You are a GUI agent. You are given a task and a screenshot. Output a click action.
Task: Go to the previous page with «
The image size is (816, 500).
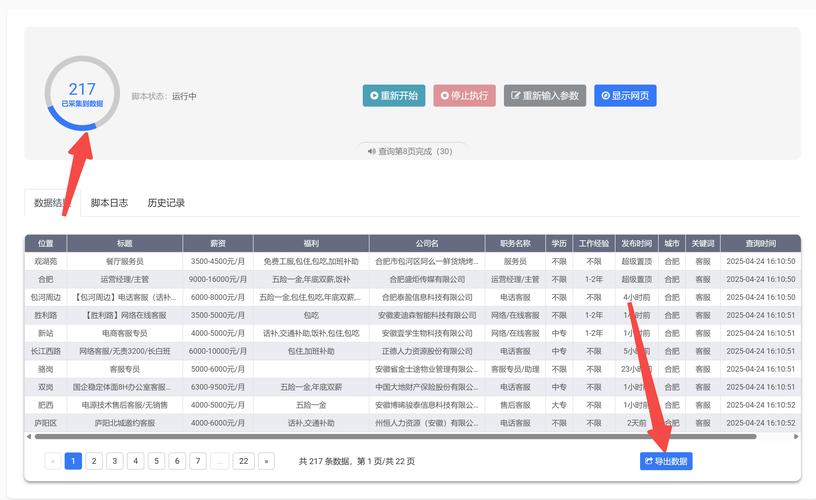coord(52,461)
